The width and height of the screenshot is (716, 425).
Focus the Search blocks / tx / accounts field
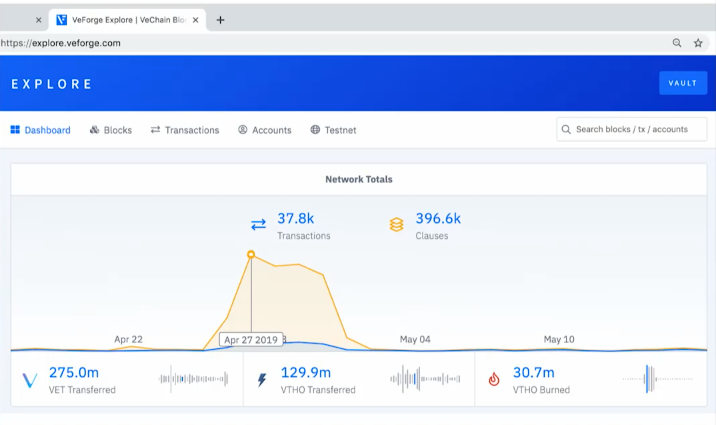(x=632, y=129)
